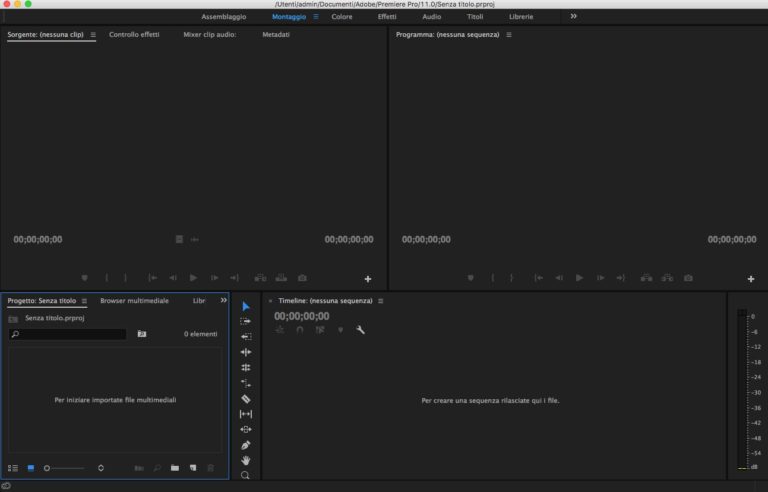Toggle Linked Selection in Timeline

[320, 330]
